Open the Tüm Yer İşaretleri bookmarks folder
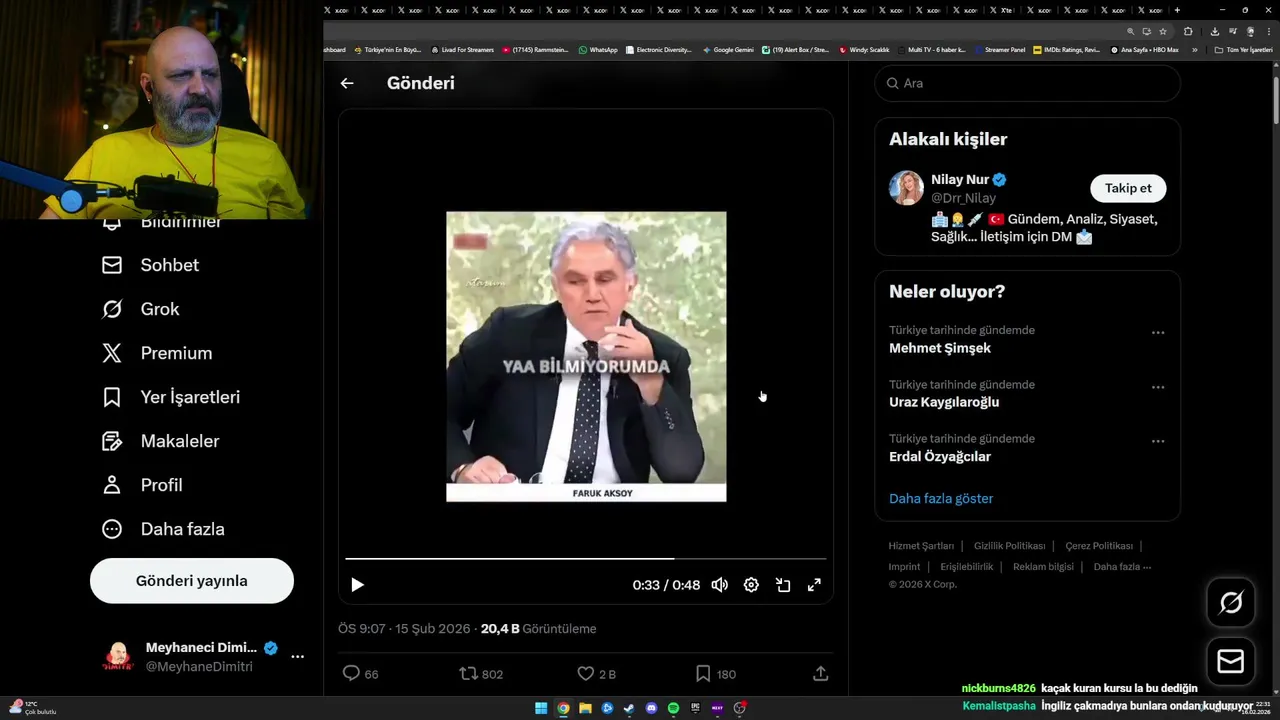This screenshot has height=720, width=1280. (1243, 49)
